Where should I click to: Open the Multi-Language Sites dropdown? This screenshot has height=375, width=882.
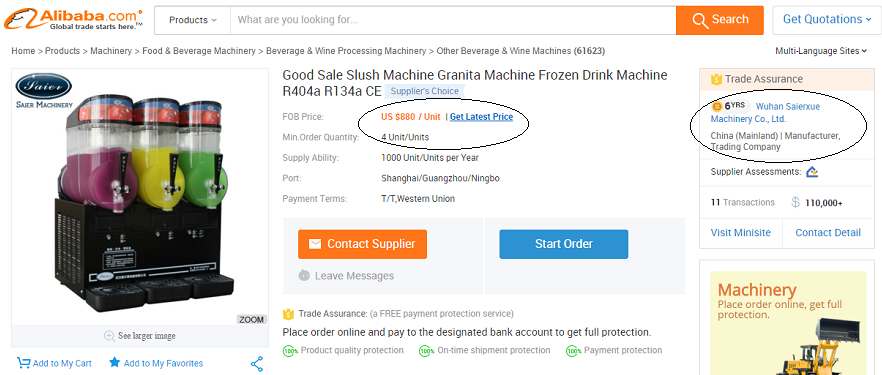(821, 51)
